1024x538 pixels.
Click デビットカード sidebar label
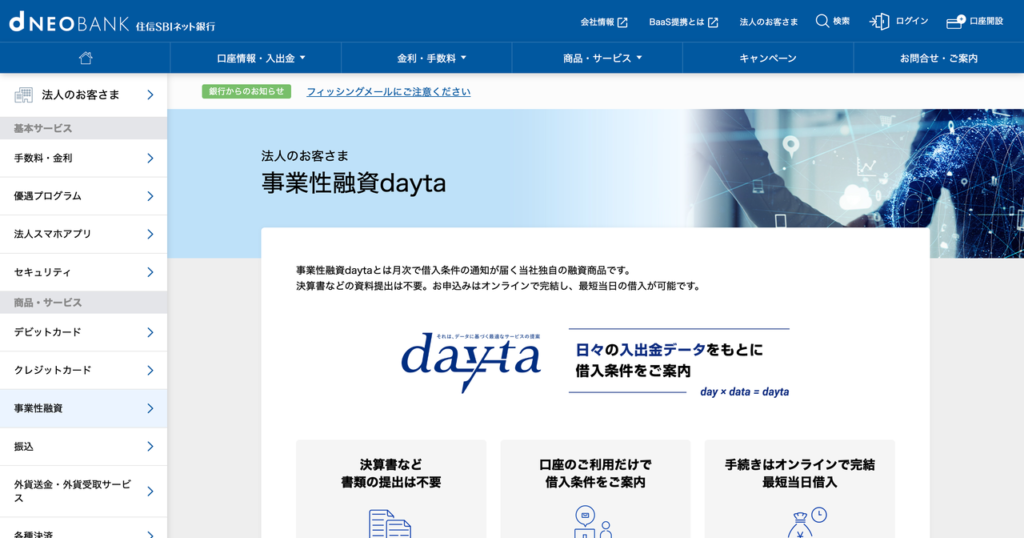pos(48,332)
